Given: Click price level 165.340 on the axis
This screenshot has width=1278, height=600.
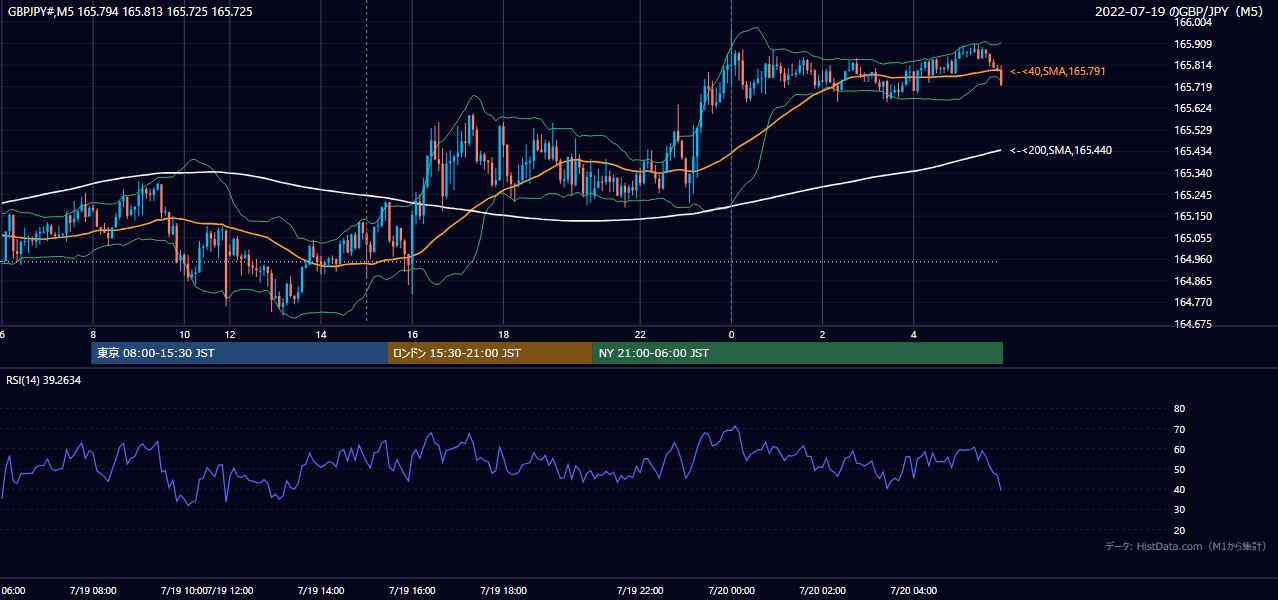Looking at the screenshot, I should 1194,173.
